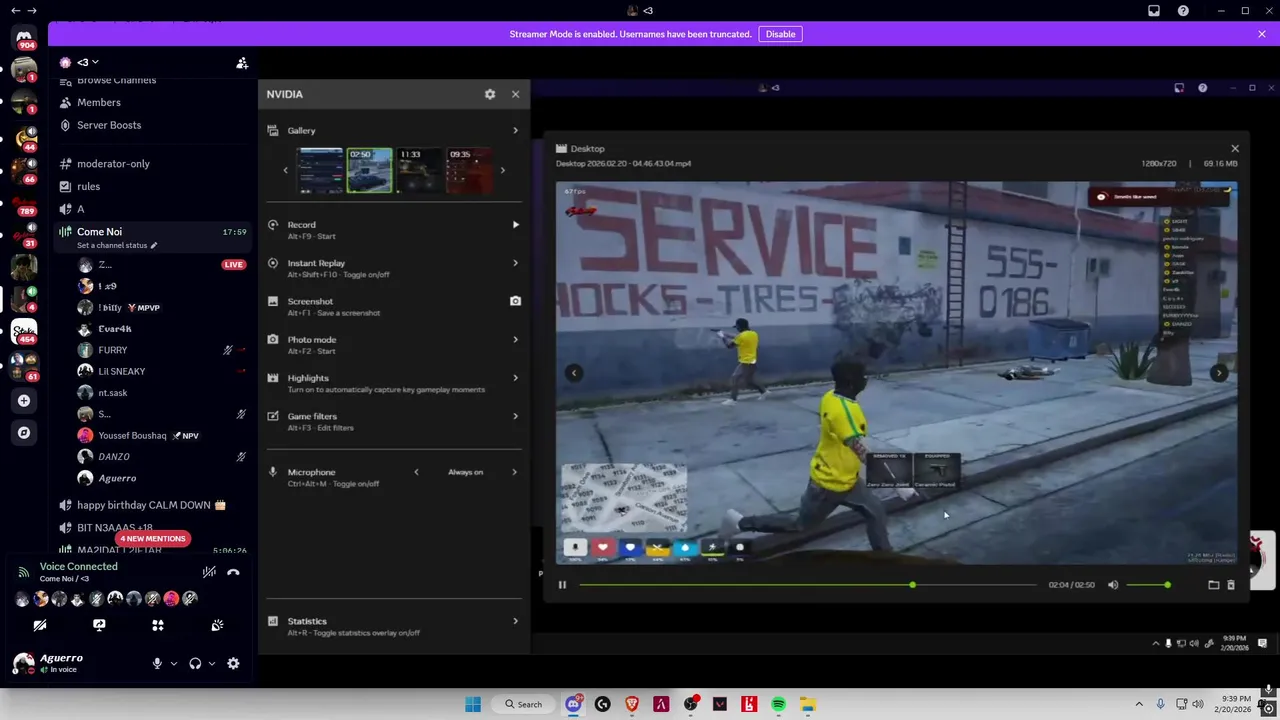Open Spotify from the taskbar
1280x720 pixels.
pos(778,704)
